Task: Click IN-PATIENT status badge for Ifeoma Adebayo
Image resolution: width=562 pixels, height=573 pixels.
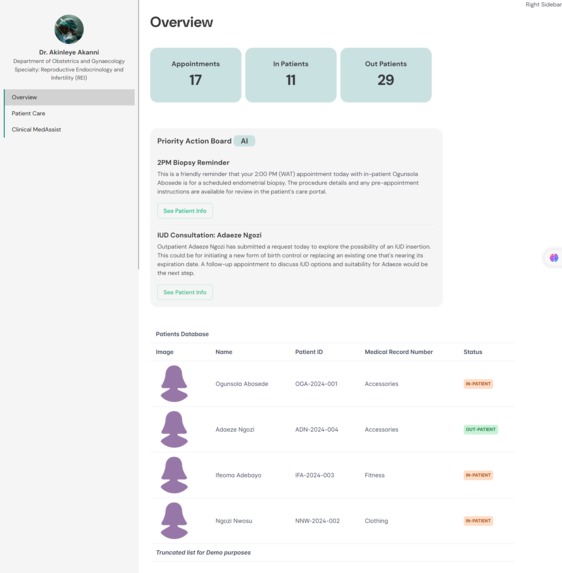Action: click(x=478, y=475)
